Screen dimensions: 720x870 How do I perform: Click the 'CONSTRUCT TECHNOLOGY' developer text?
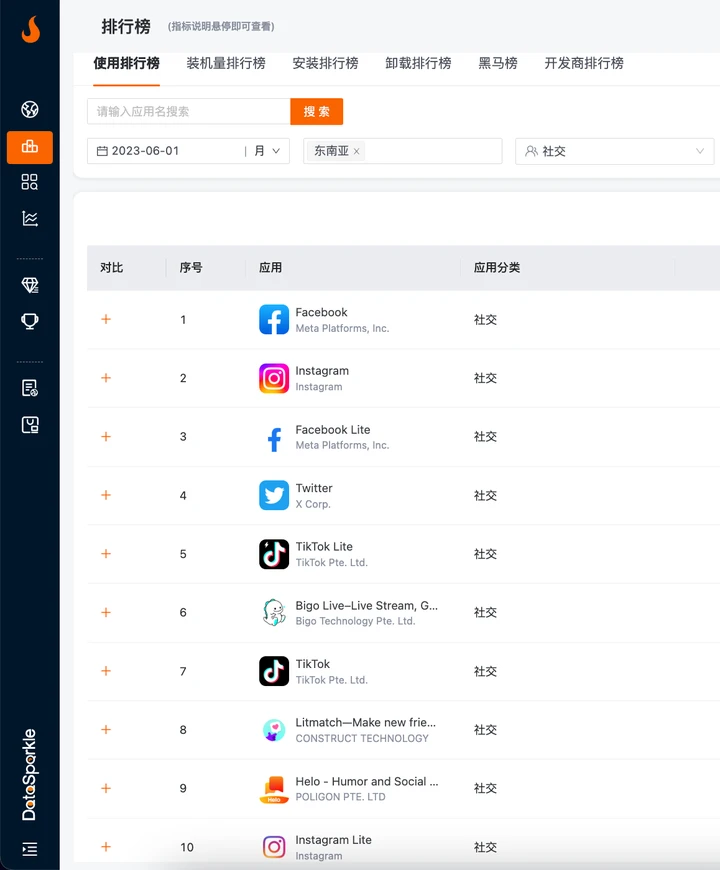tap(362, 738)
